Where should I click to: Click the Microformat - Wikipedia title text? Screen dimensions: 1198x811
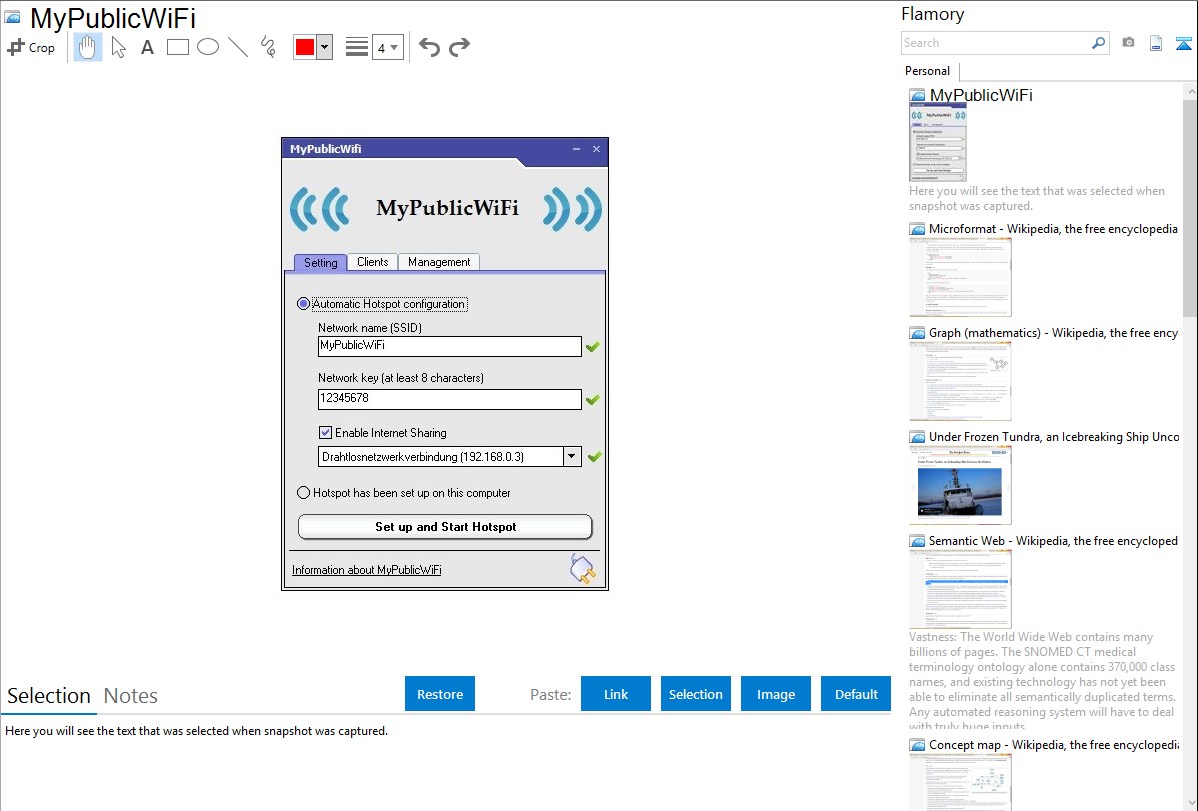click(1053, 229)
